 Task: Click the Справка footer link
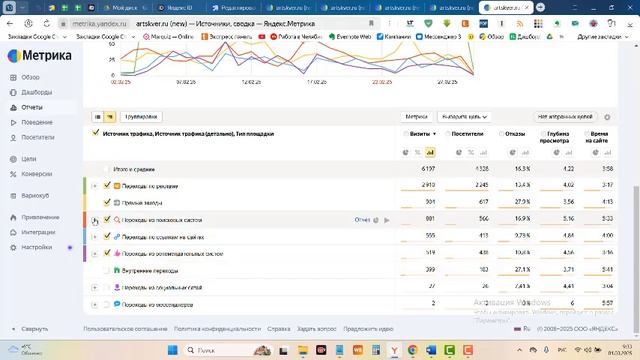point(279,329)
